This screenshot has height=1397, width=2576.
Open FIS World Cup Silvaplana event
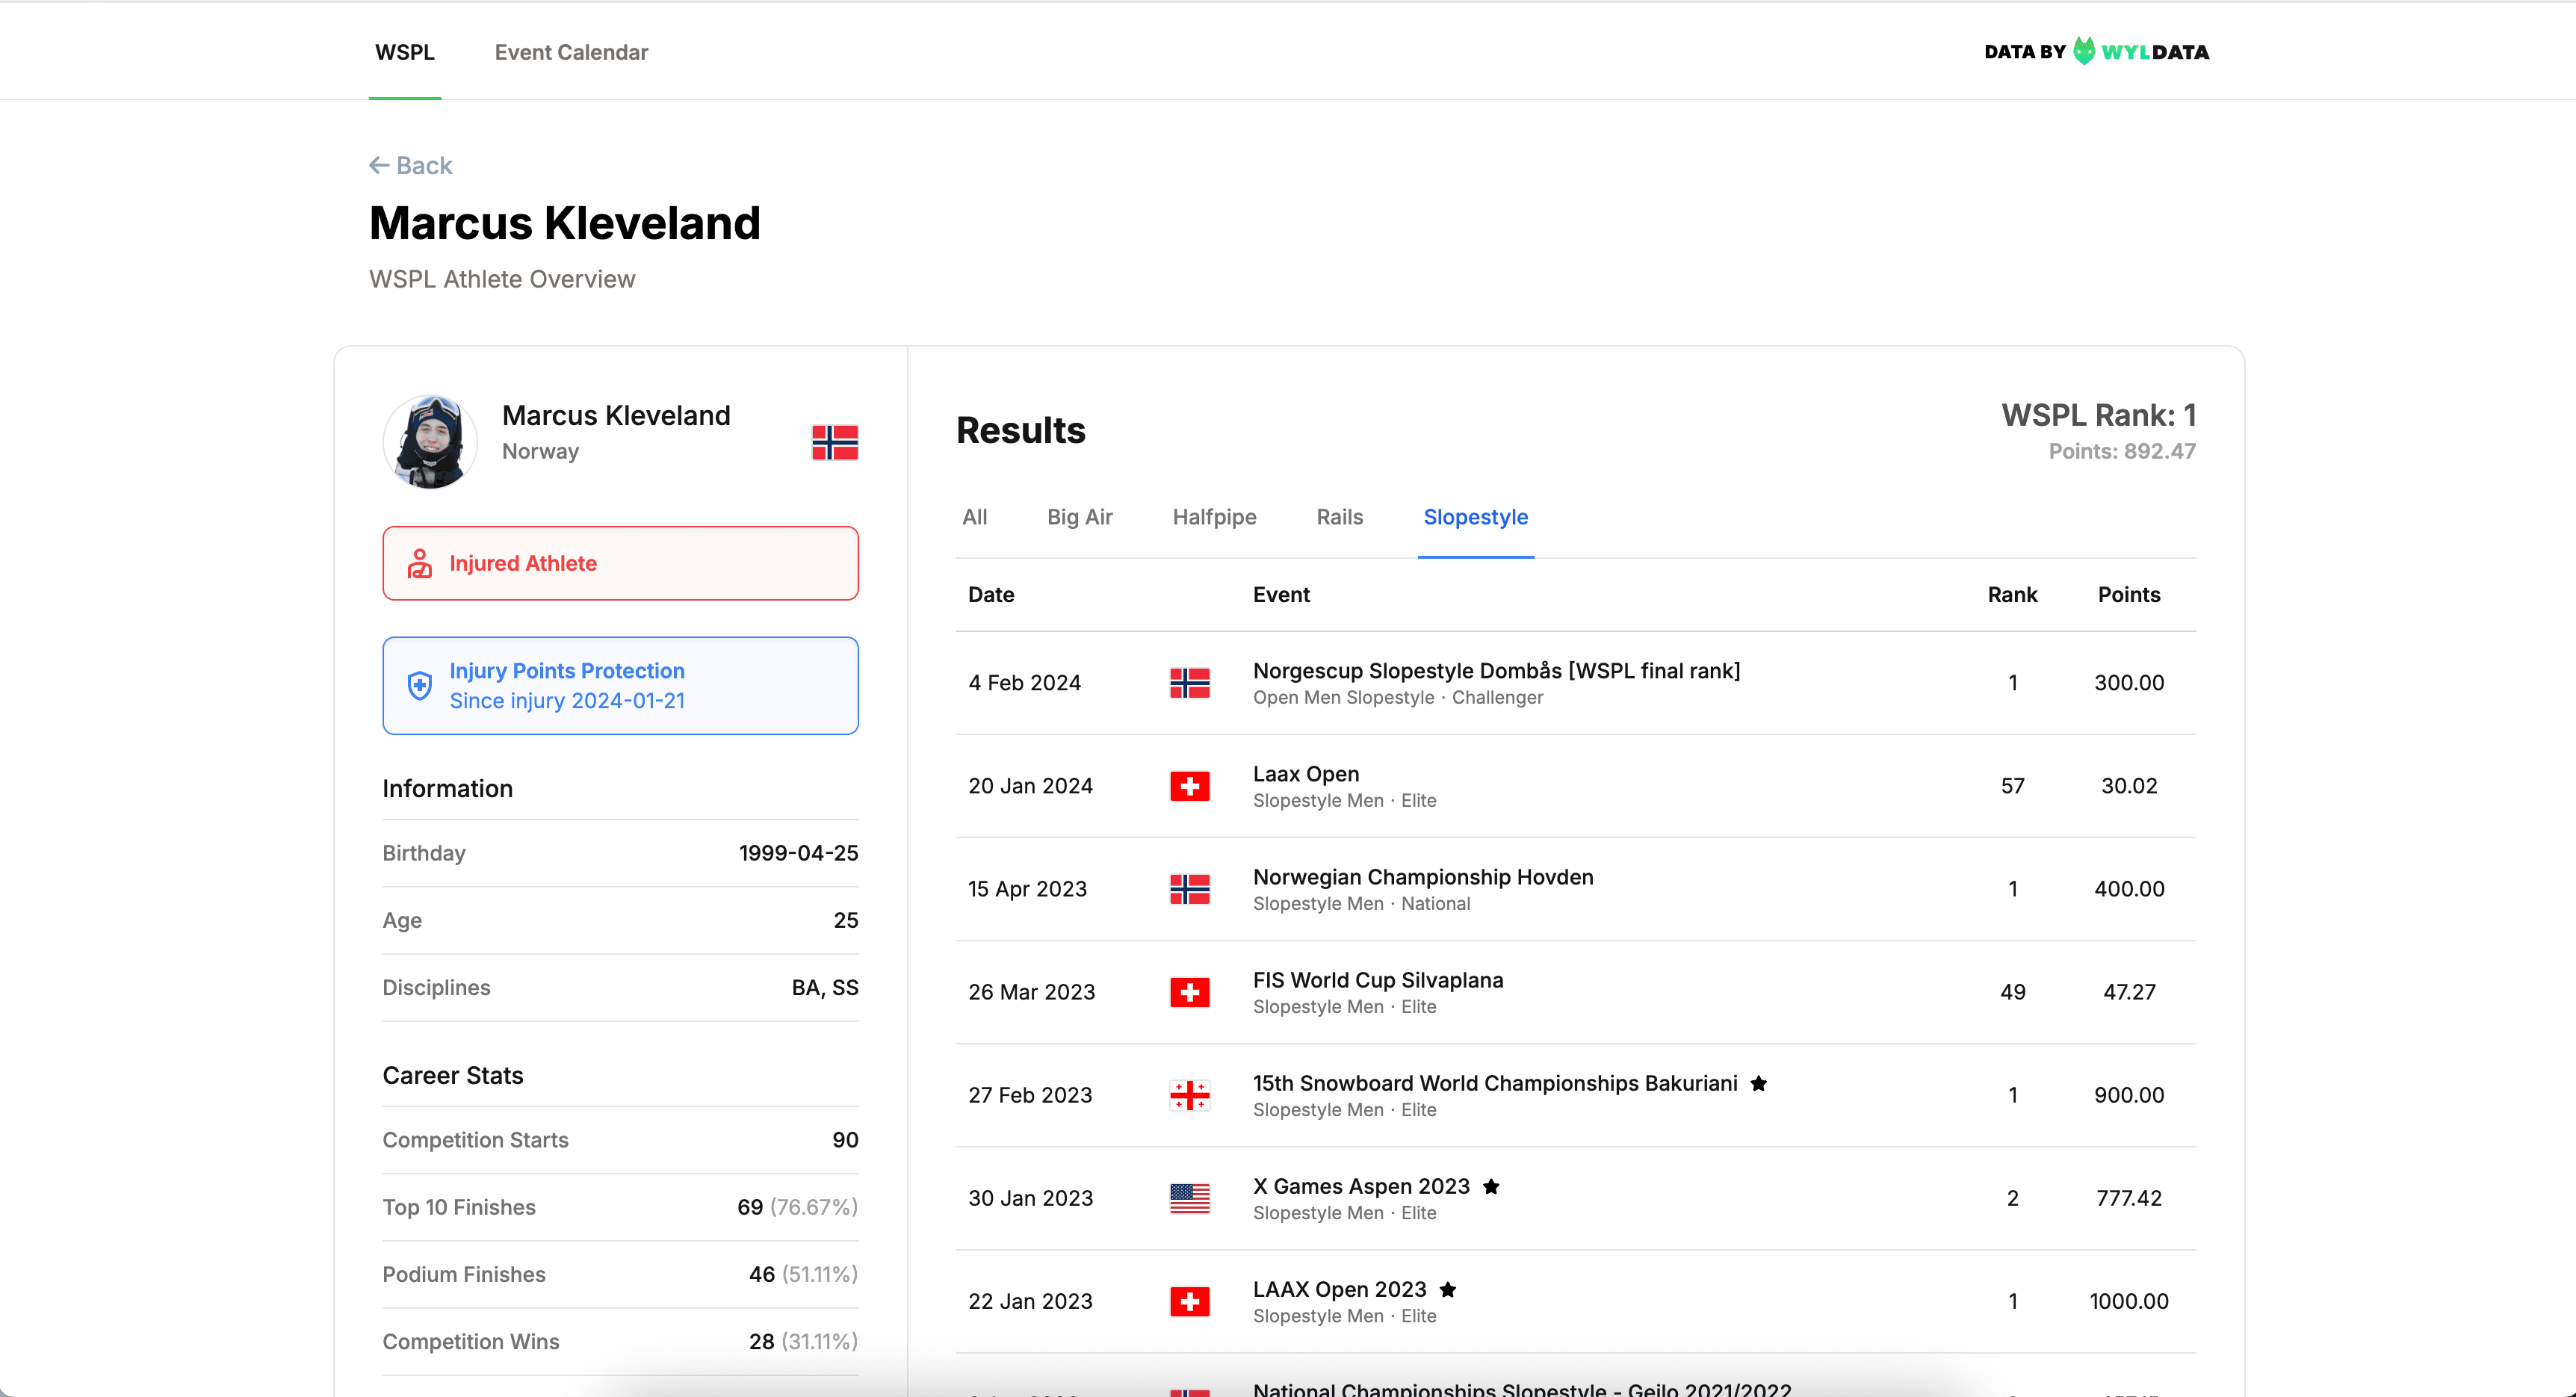point(1378,979)
